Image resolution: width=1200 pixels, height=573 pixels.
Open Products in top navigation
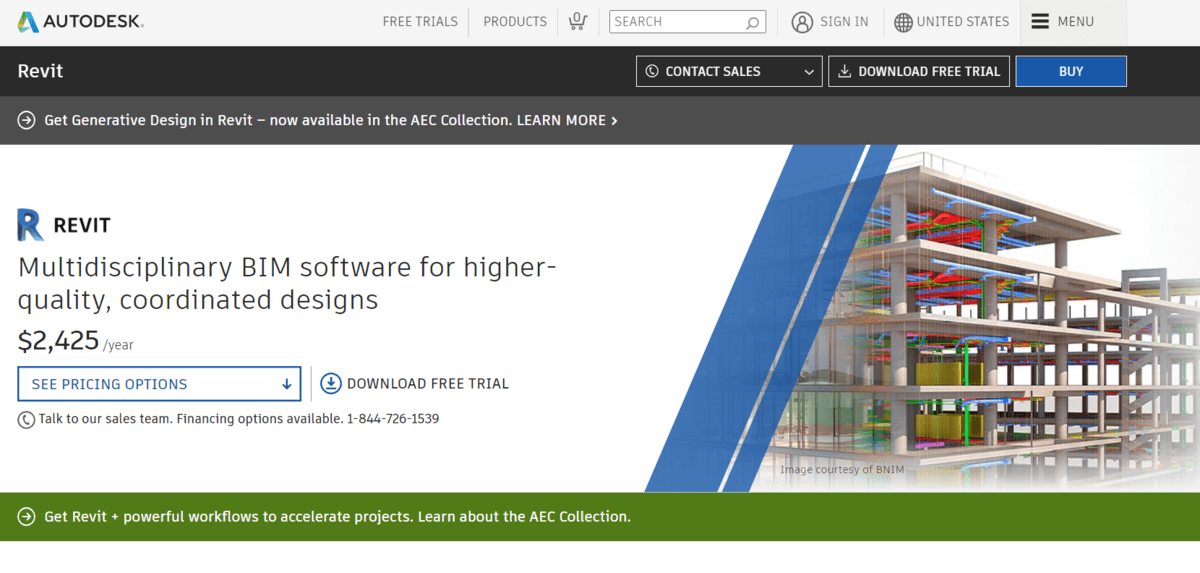pos(515,21)
